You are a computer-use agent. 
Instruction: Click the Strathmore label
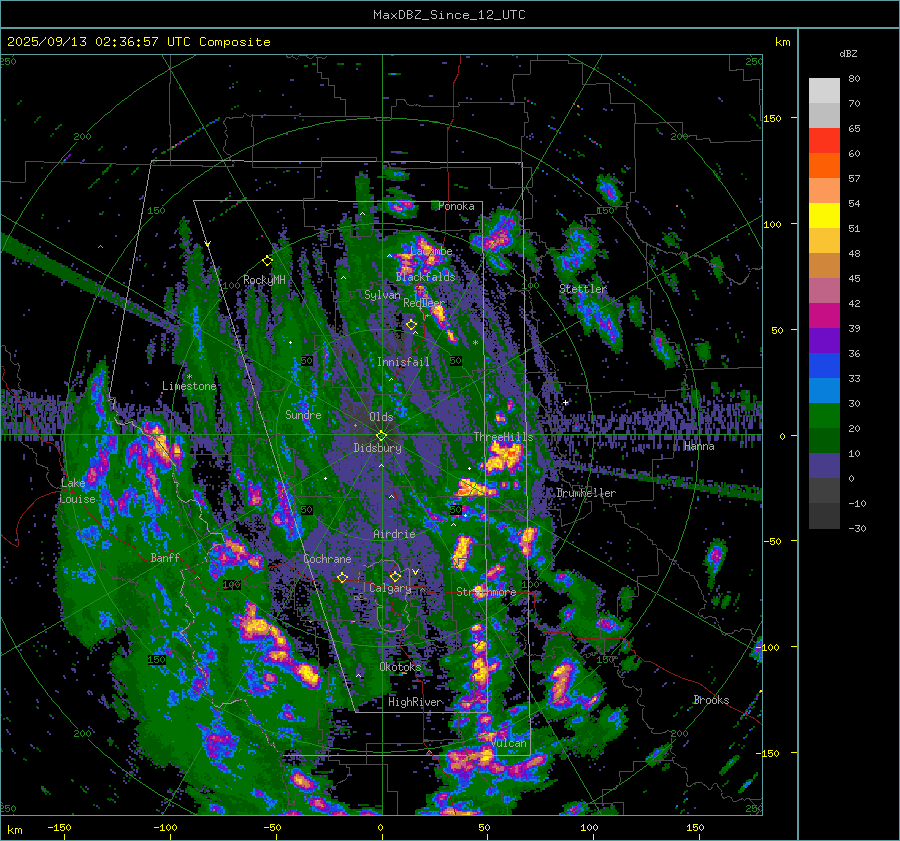(486, 592)
